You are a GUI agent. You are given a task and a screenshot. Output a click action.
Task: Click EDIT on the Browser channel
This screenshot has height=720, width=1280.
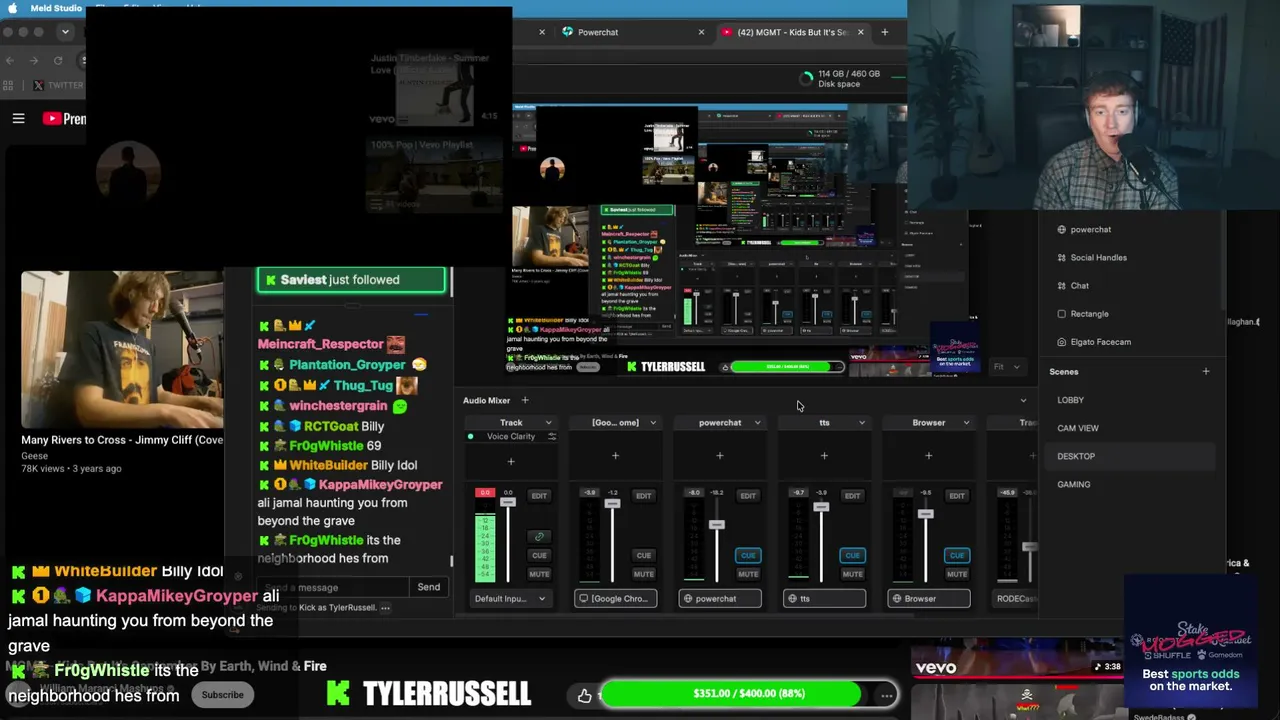point(957,496)
